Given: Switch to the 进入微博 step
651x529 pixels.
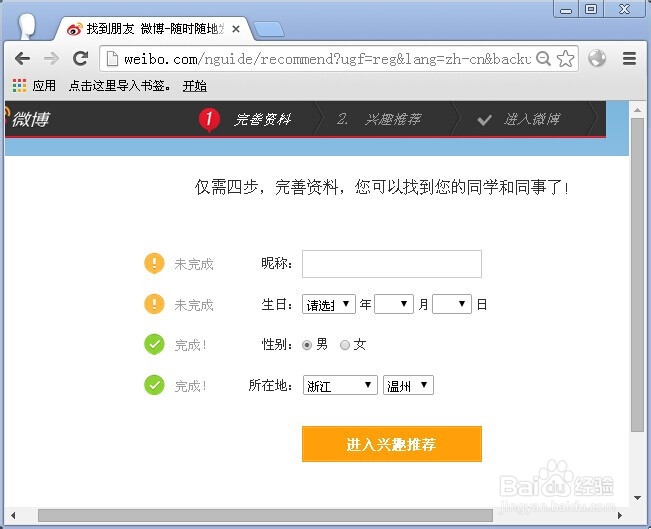Looking at the screenshot, I should click(x=532, y=120).
